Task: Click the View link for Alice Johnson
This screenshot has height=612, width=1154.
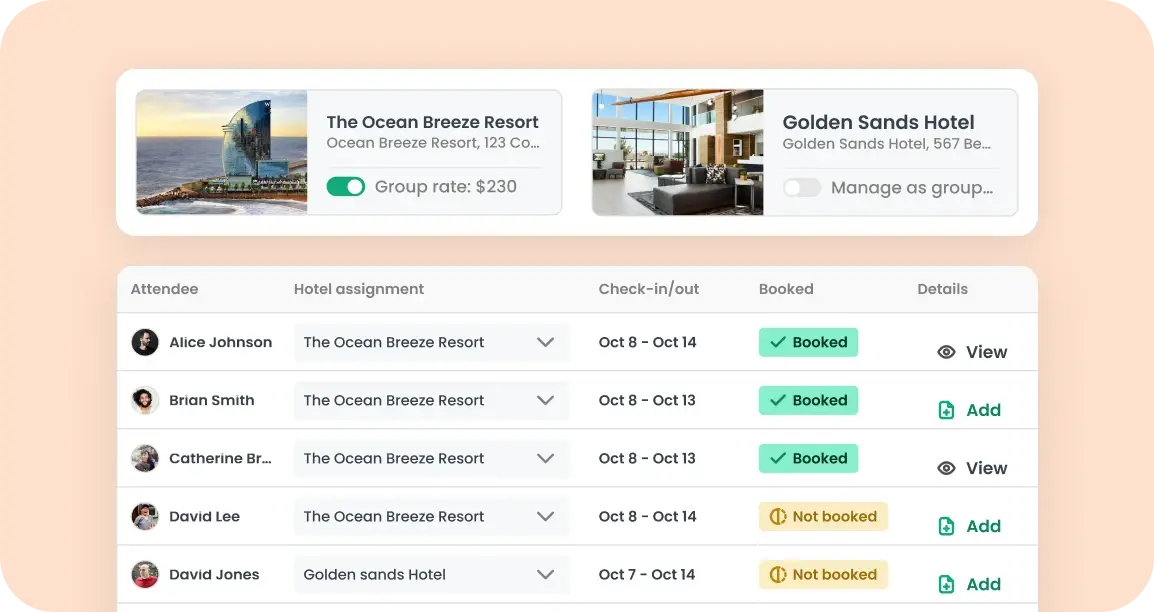Action: pyautogui.click(x=986, y=352)
